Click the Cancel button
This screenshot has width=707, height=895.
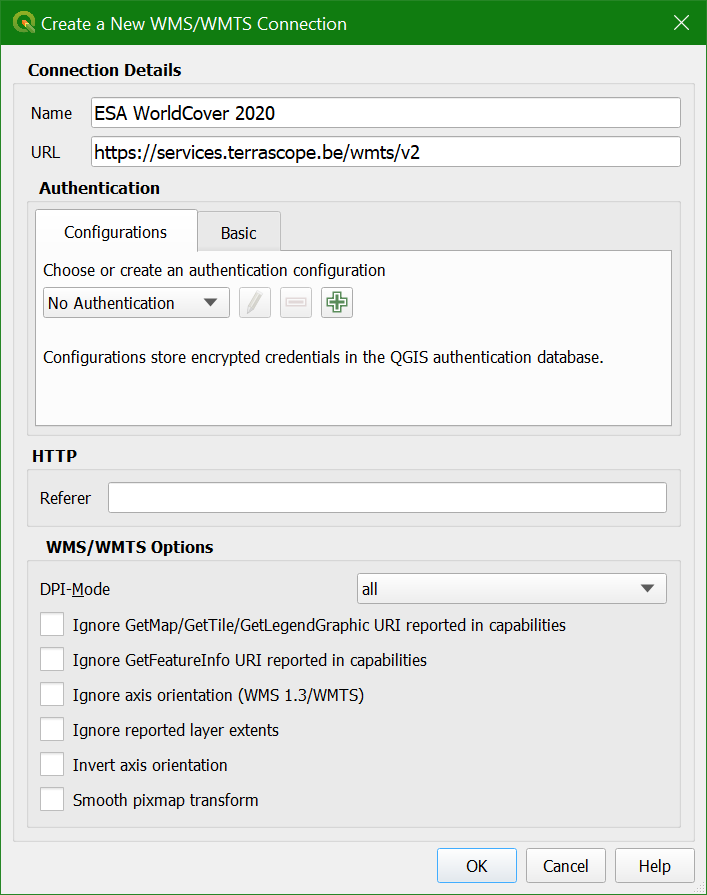565,866
